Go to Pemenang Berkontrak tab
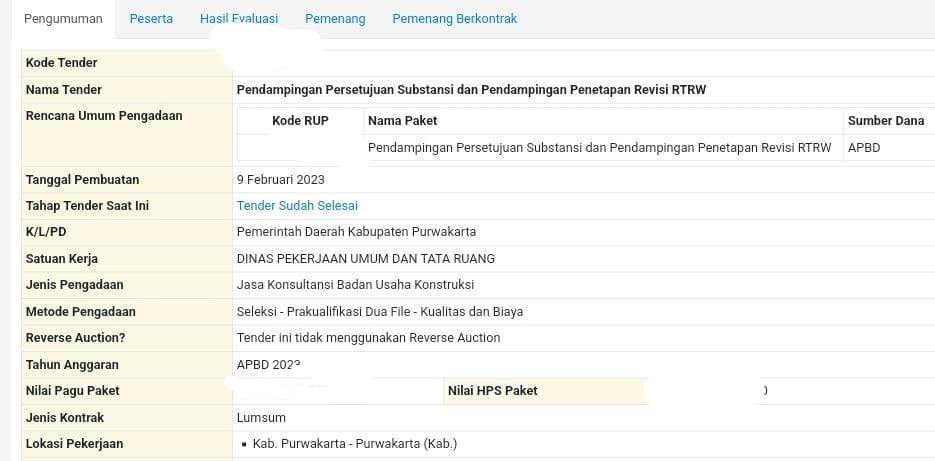Viewport: 935px width, 461px height. 454,19
